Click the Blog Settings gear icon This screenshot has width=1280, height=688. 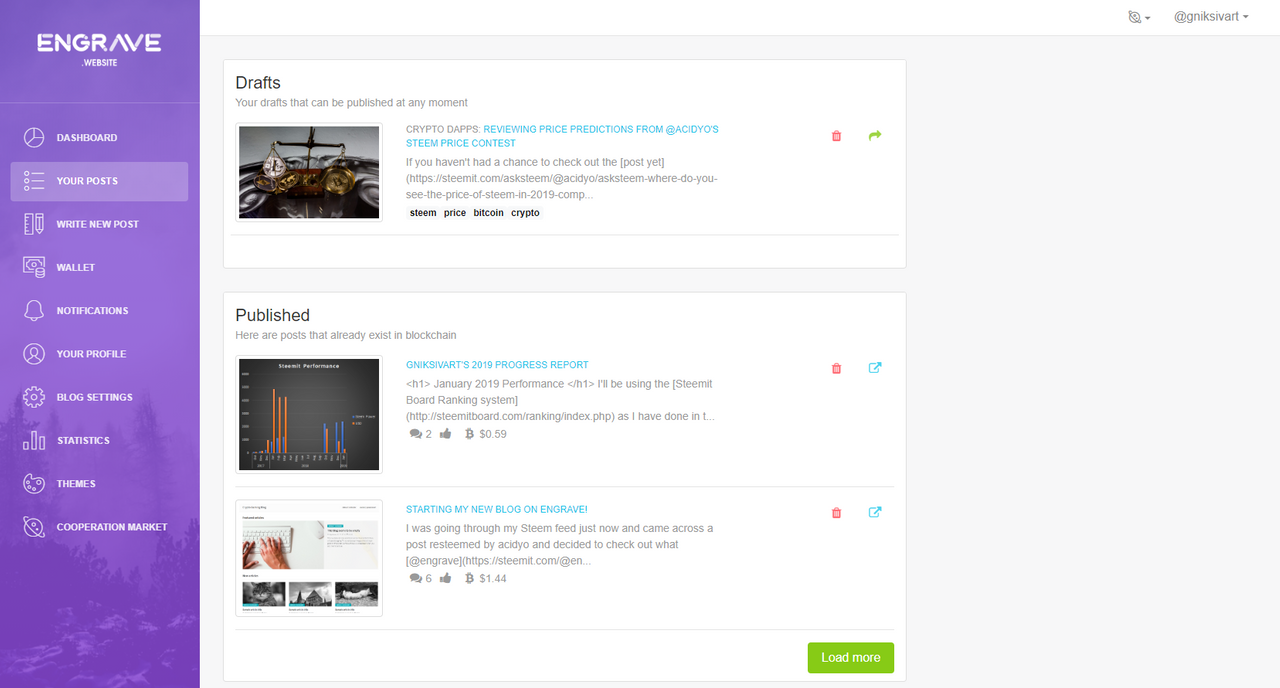34,397
